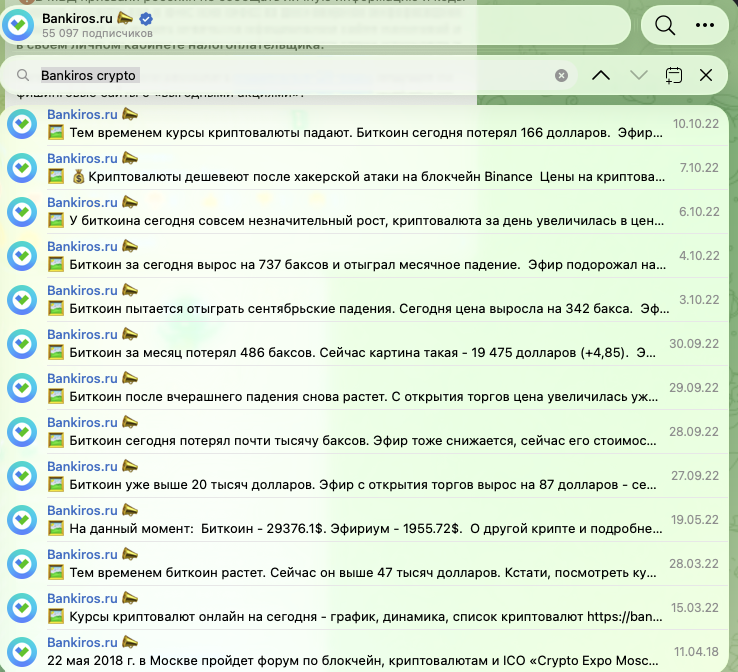
Task: Open result '22 мая 2018 г. в Москве пройдет форум'
Action: coord(364,651)
